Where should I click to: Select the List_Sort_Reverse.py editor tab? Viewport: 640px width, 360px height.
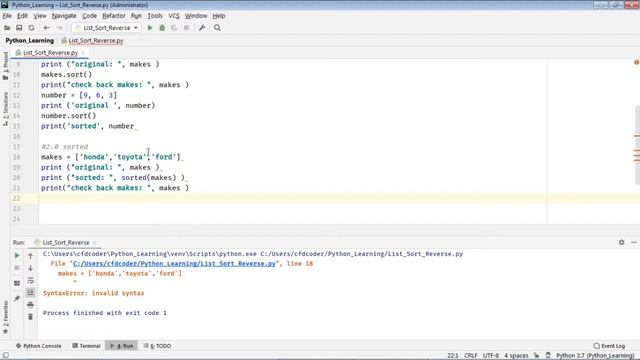pos(50,53)
